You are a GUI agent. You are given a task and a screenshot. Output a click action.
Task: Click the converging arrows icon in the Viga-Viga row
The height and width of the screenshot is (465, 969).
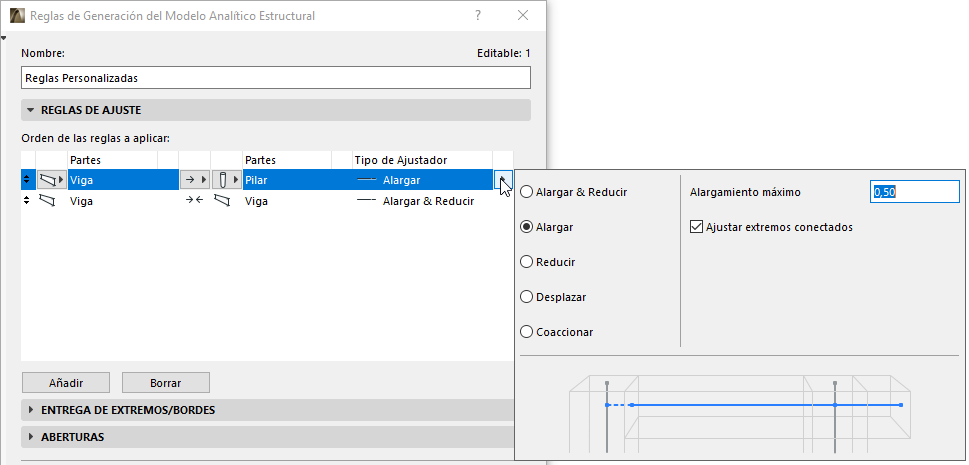[194, 201]
